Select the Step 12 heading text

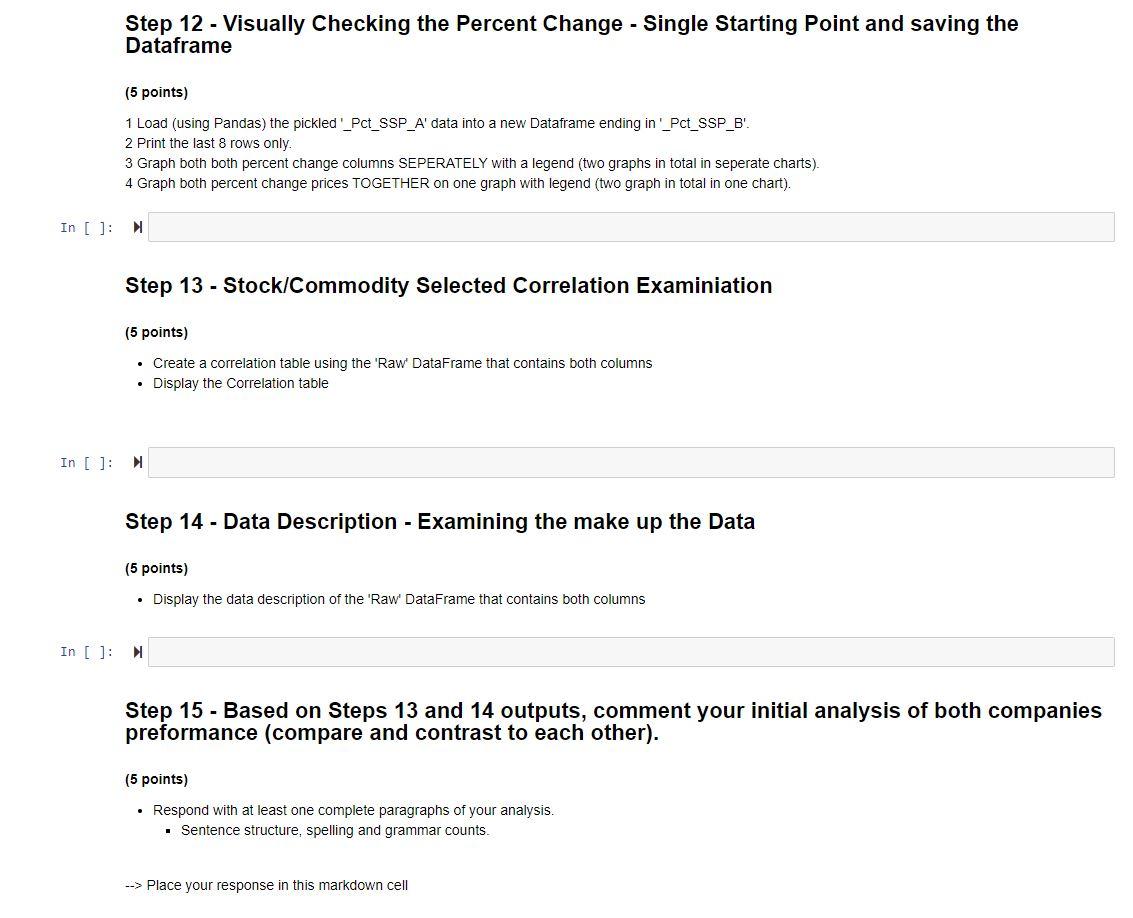click(x=571, y=34)
